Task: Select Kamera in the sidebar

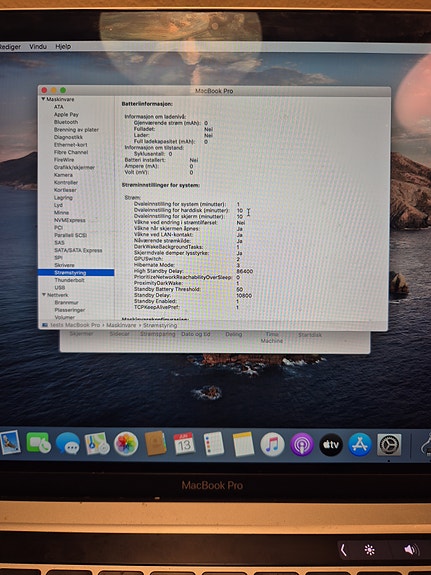Action: click(63, 175)
